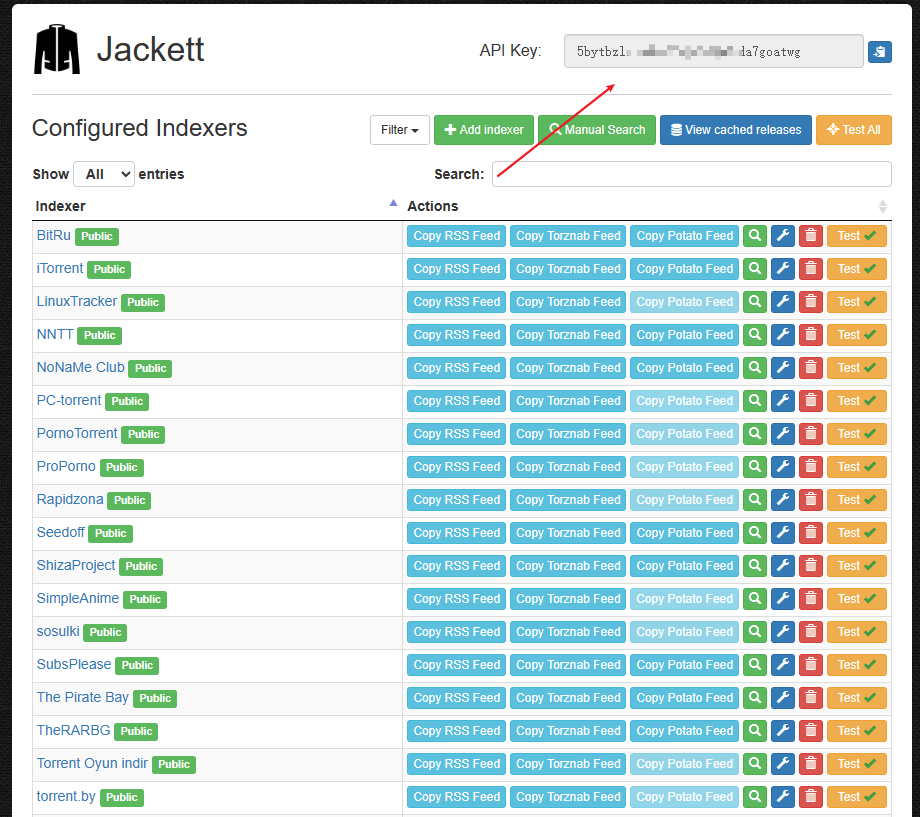Configure Seedoff with wrench icon

coord(783,533)
